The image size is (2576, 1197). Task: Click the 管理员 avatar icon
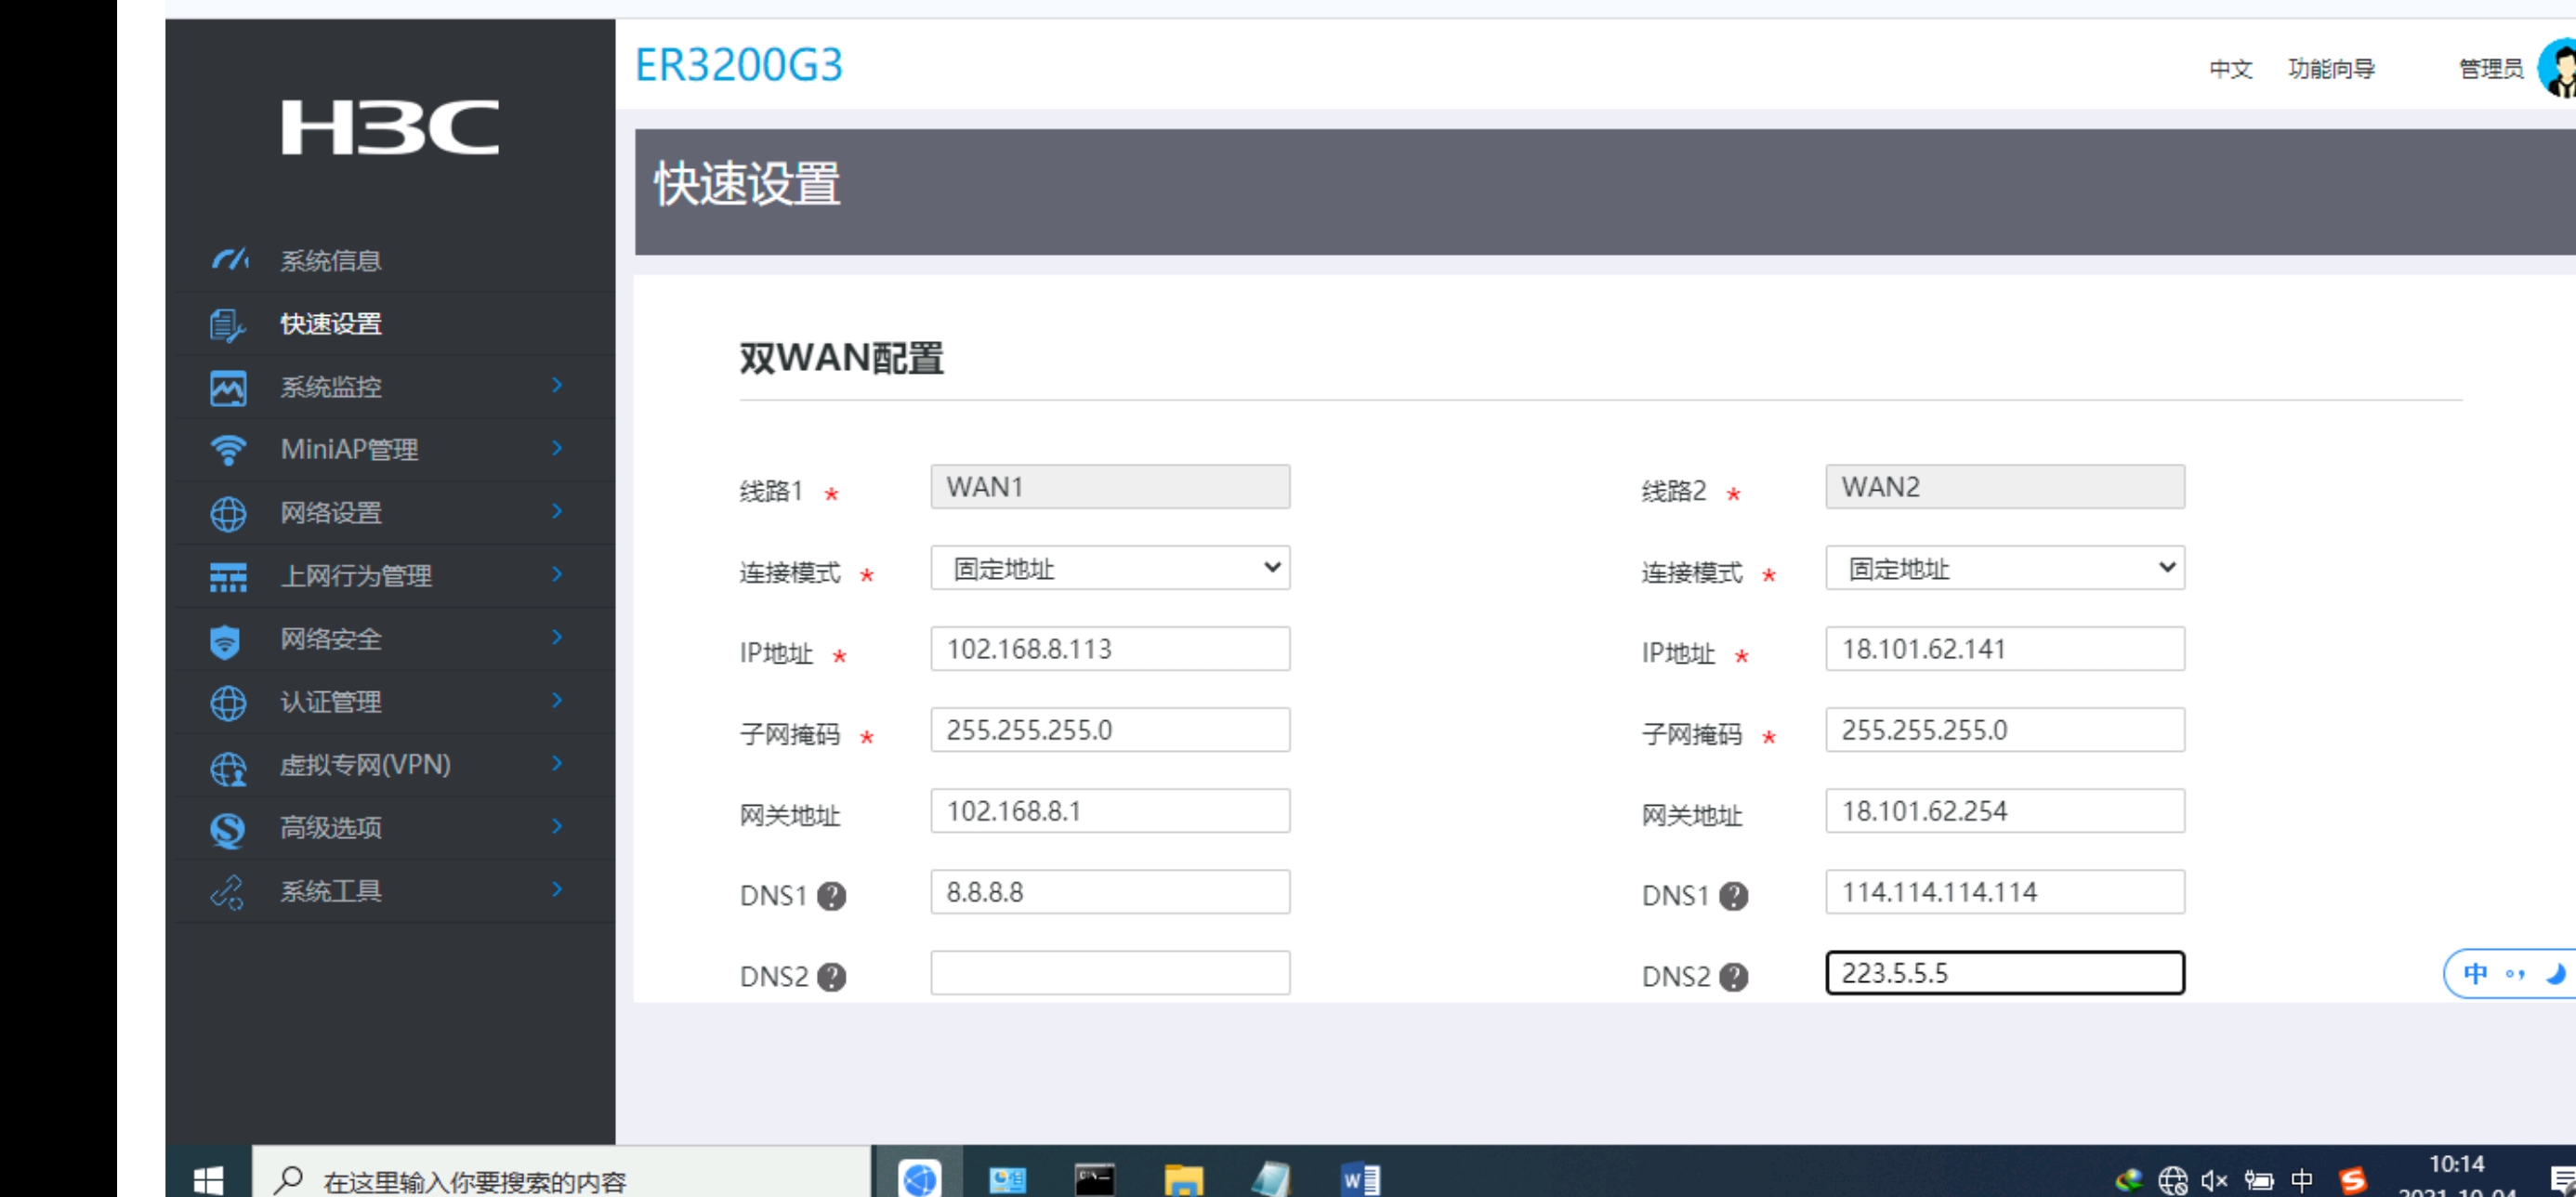tap(2558, 69)
